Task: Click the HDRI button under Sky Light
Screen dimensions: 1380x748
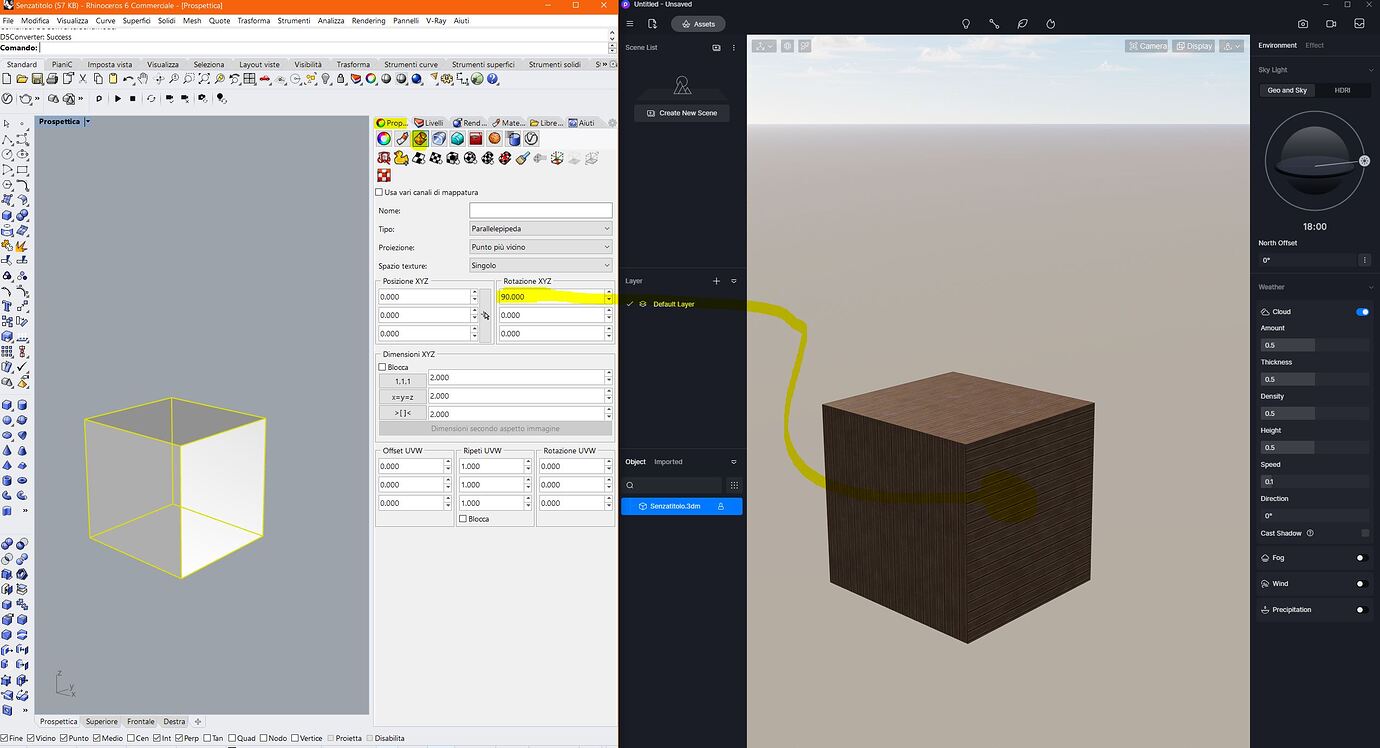Action: [1342, 90]
